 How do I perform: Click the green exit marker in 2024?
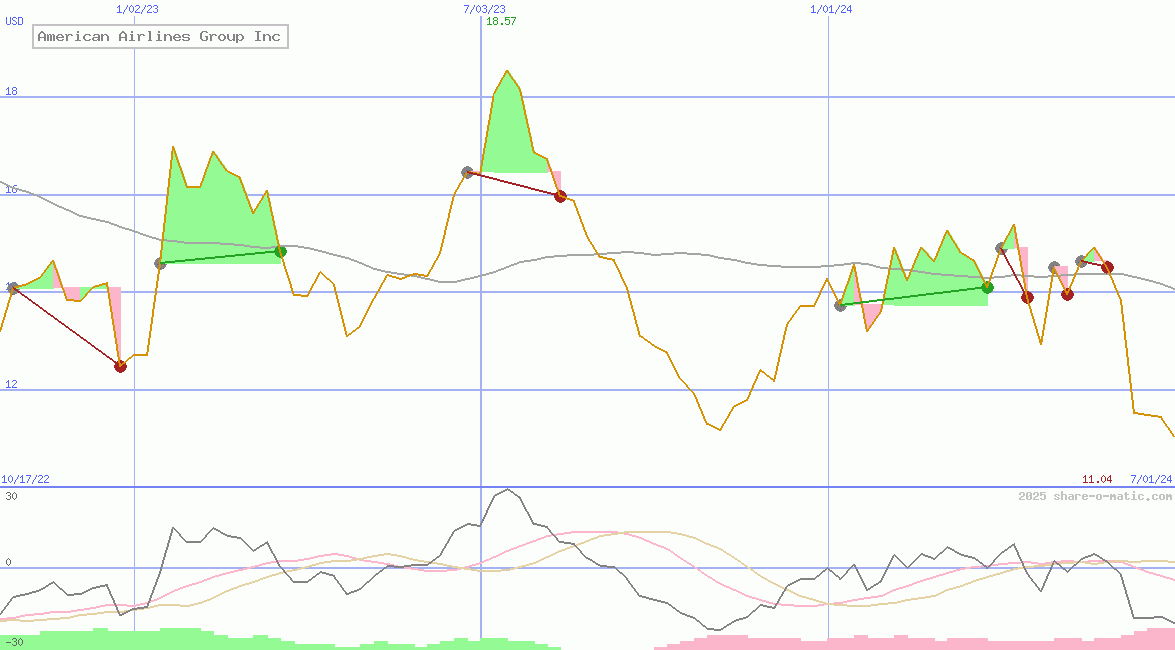pos(987,287)
